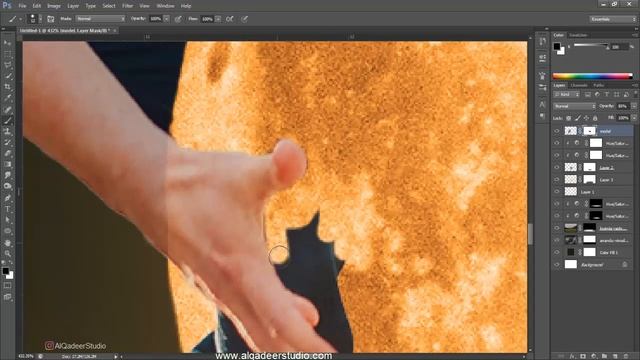Screen dimensions: 640x360
Task: Close the Untitled-1 document tab
Action: pyautogui.click(x=115, y=31)
